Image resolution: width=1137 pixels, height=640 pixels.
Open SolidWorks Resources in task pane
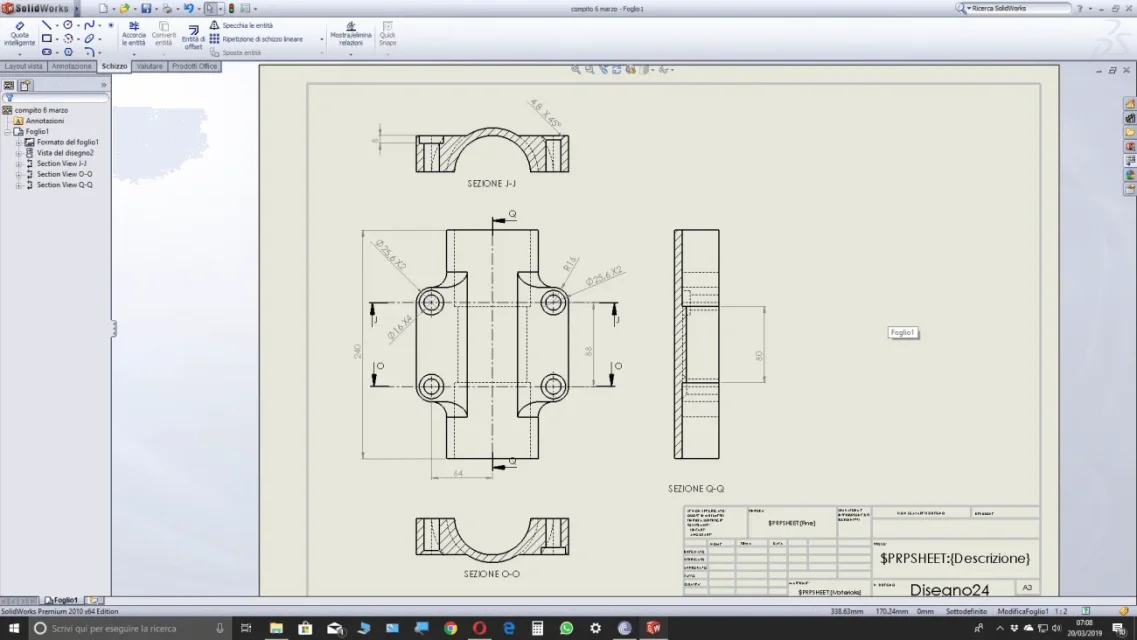click(1130, 104)
